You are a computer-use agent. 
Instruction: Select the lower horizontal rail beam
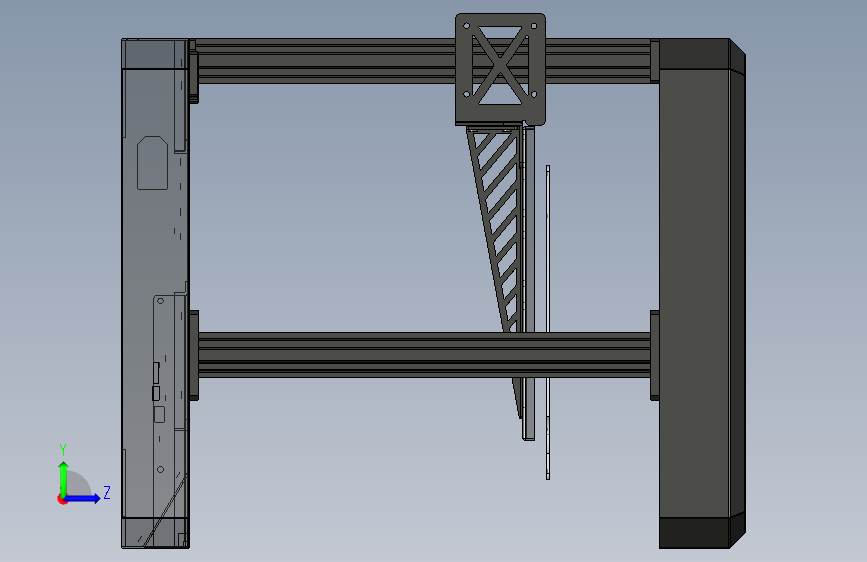pyautogui.click(x=424, y=355)
